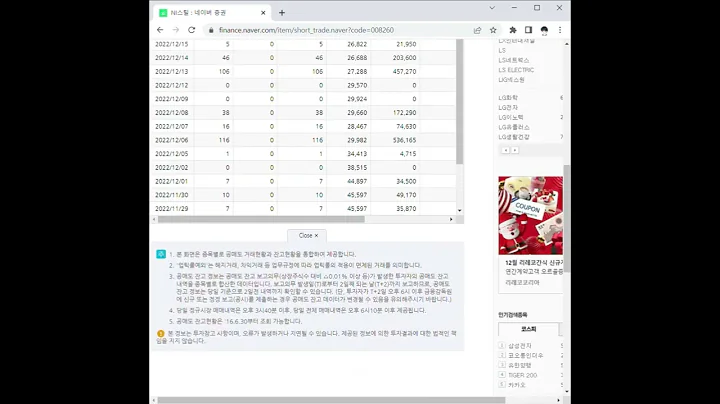Click the value 203,600 in the table
Viewport: 720px width, 404px height.
pos(404,58)
